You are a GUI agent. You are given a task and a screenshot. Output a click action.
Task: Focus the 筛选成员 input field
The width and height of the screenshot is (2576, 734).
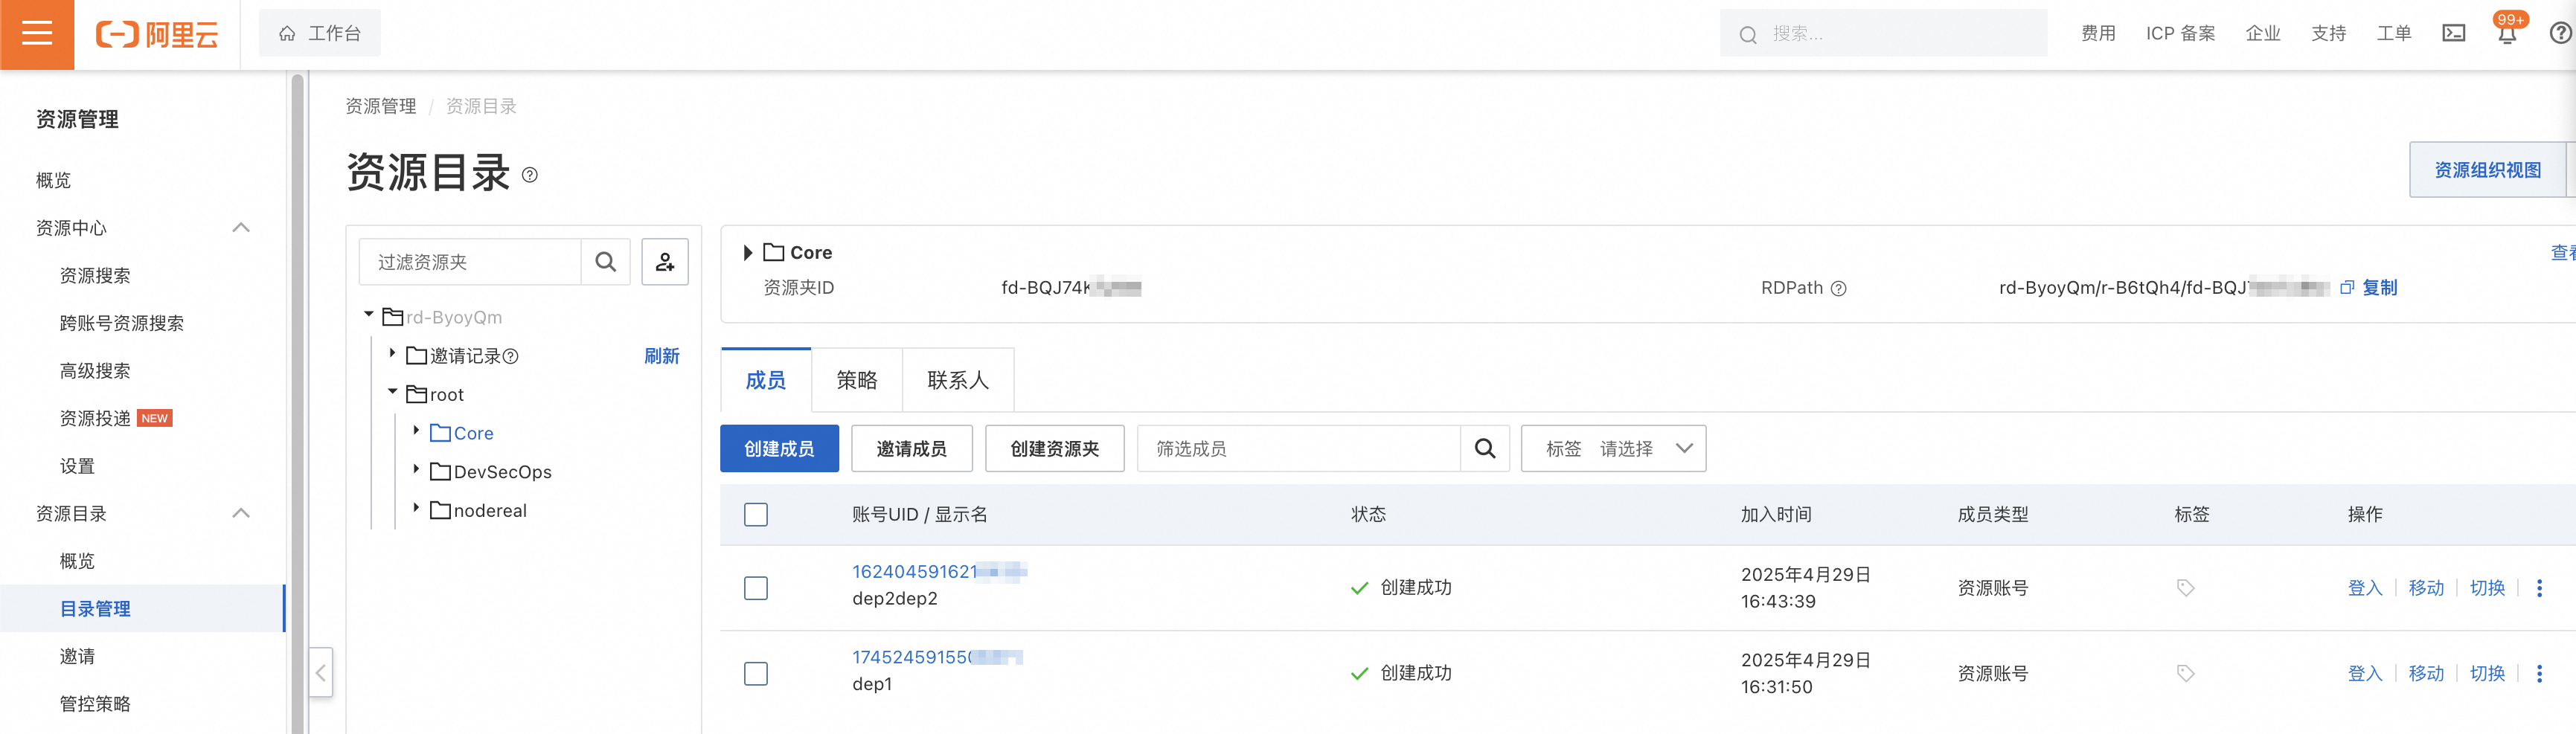[x=1299, y=449]
